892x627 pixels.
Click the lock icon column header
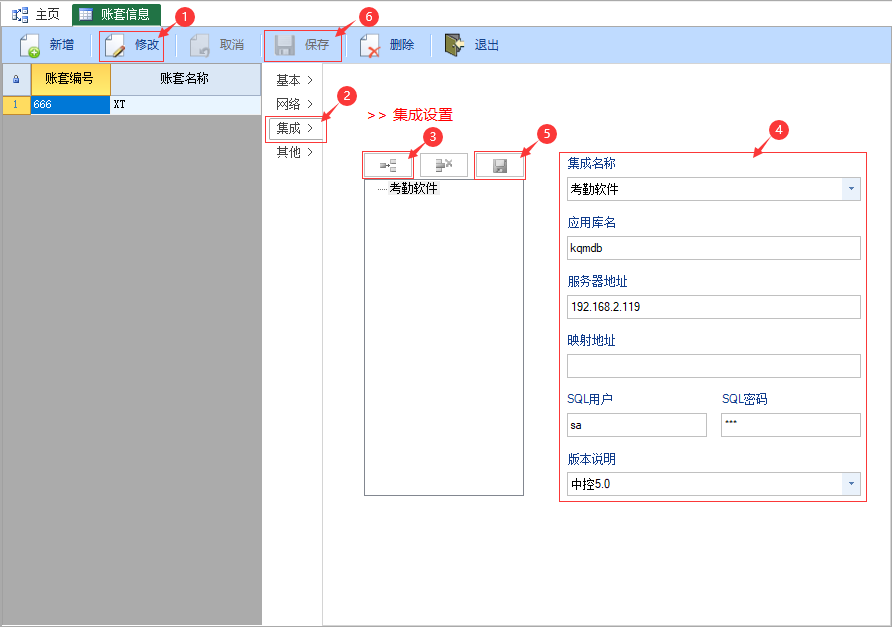point(16,79)
